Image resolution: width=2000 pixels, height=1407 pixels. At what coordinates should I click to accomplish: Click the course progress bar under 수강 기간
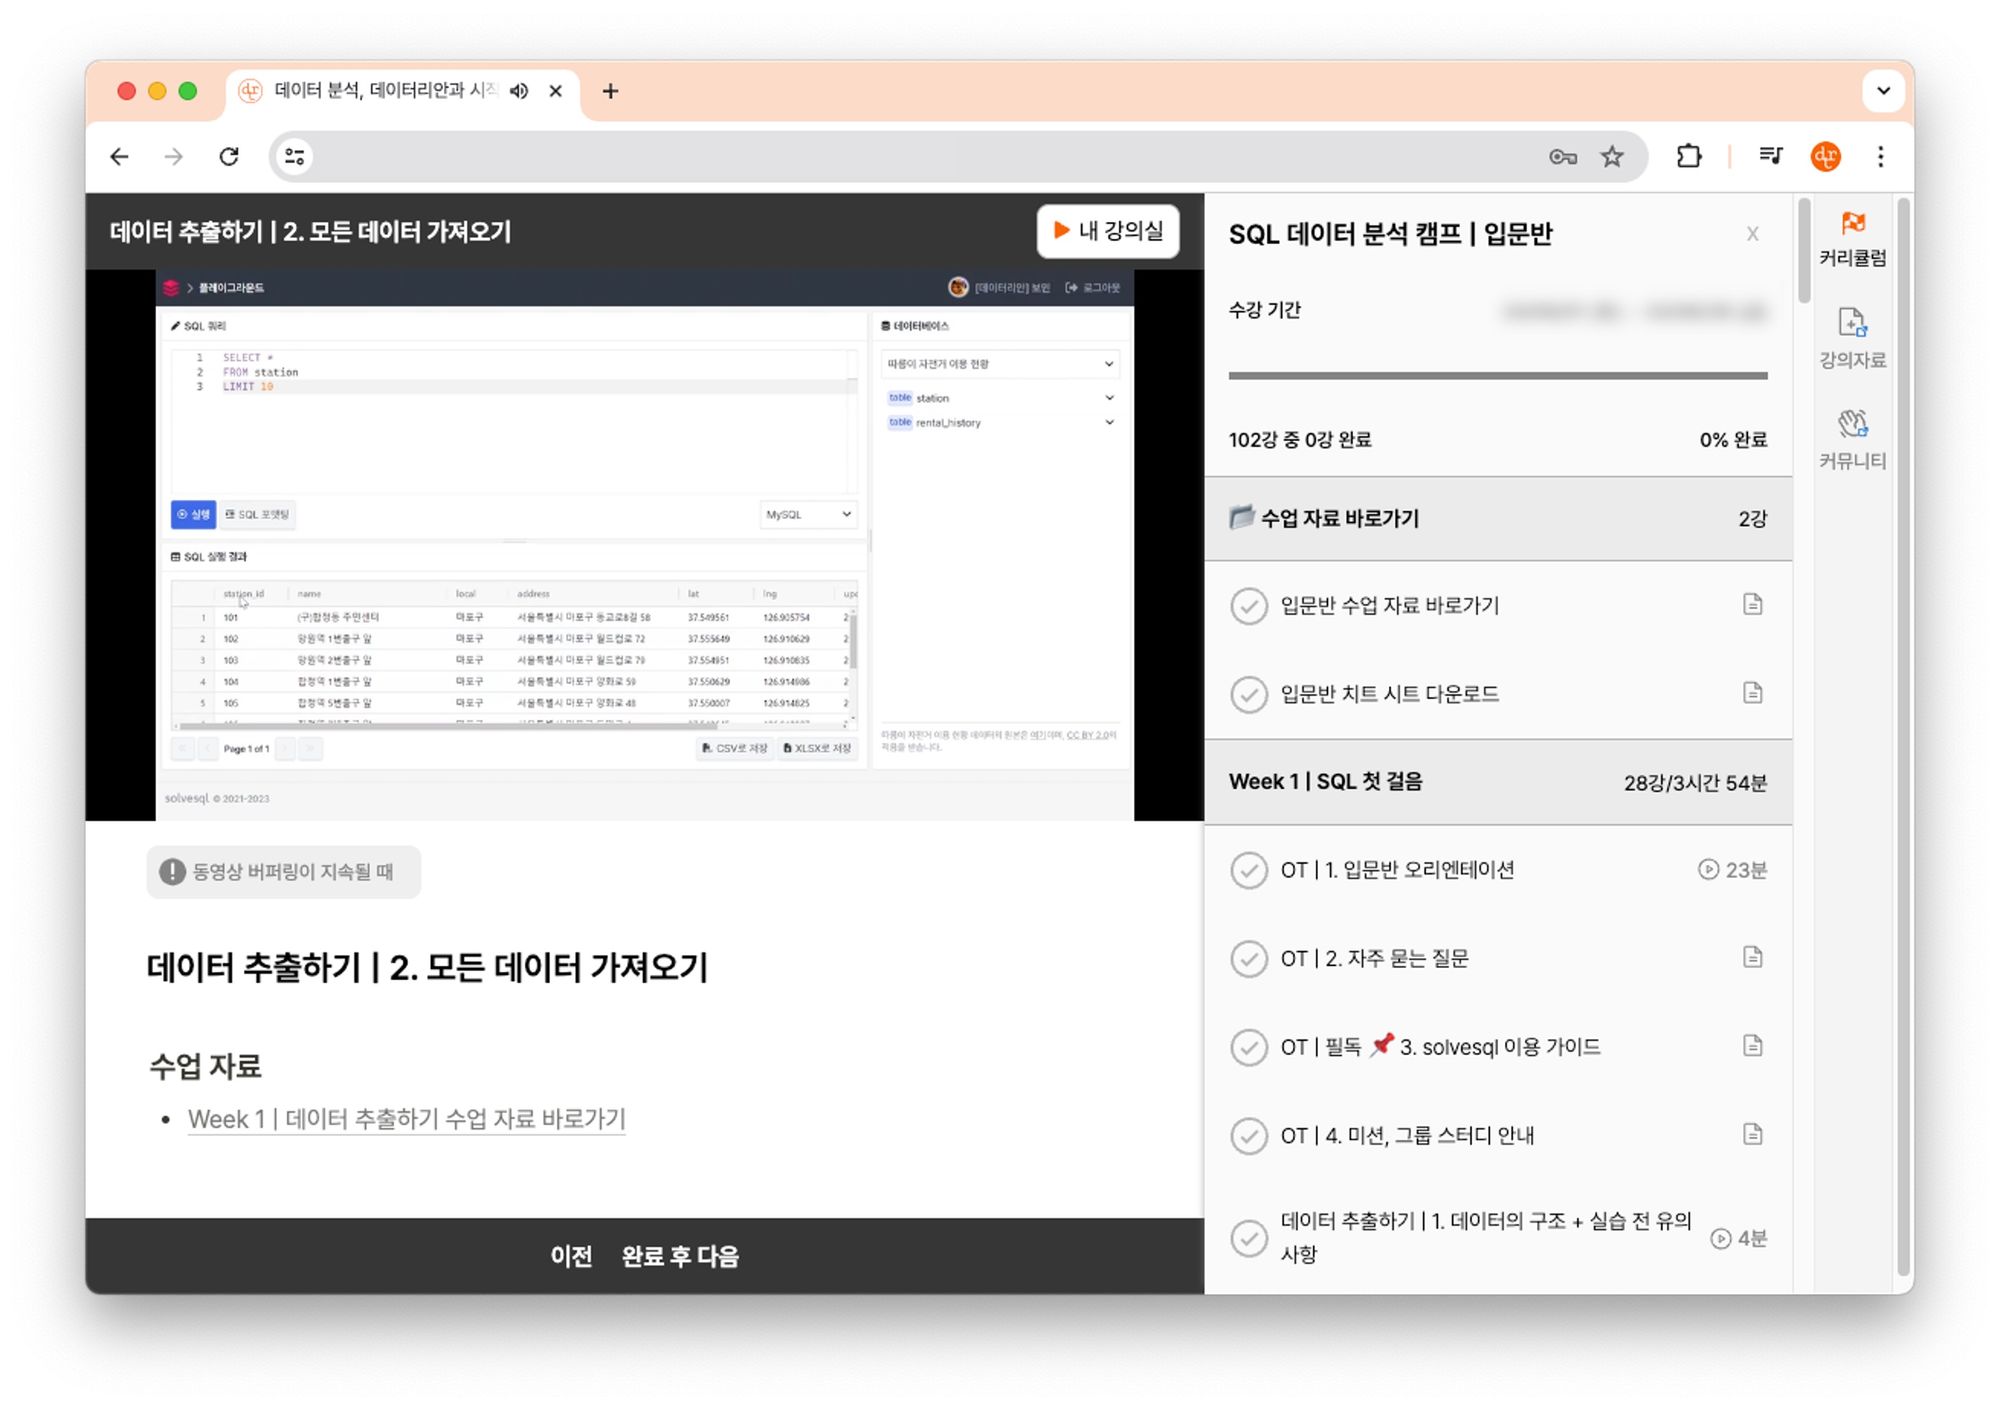click(1497, 376)
